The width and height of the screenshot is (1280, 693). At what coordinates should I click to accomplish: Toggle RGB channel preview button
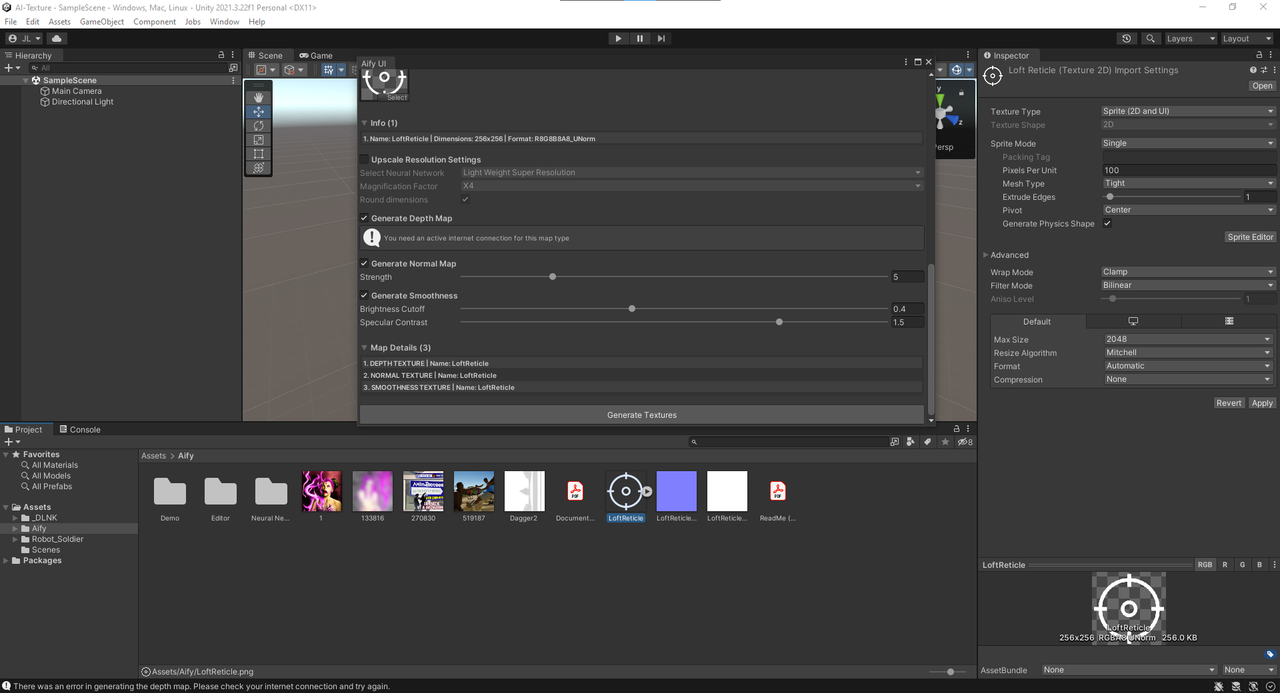pos(1205,565)
